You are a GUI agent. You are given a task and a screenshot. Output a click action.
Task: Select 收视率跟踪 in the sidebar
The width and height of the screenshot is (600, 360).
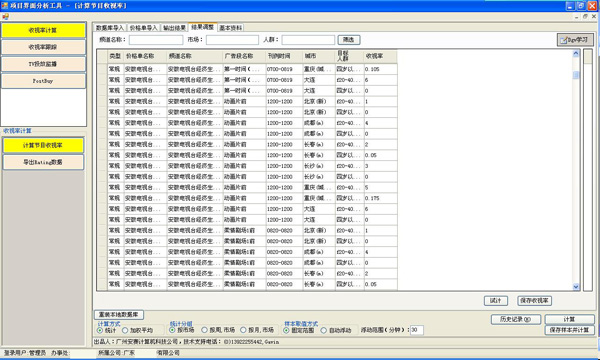43,47
